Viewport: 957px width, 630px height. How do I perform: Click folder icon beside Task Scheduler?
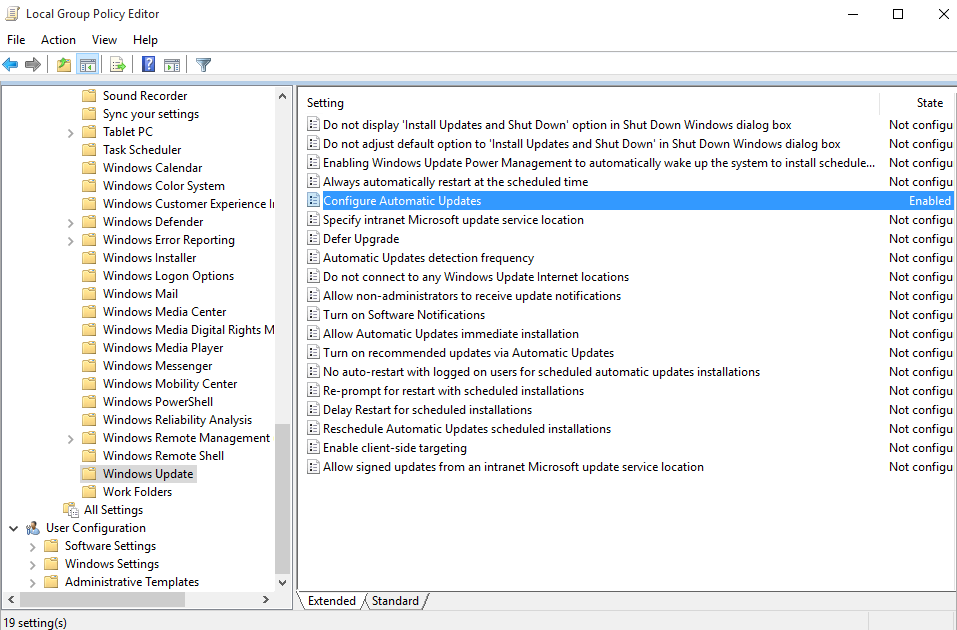tap(89, 149)
